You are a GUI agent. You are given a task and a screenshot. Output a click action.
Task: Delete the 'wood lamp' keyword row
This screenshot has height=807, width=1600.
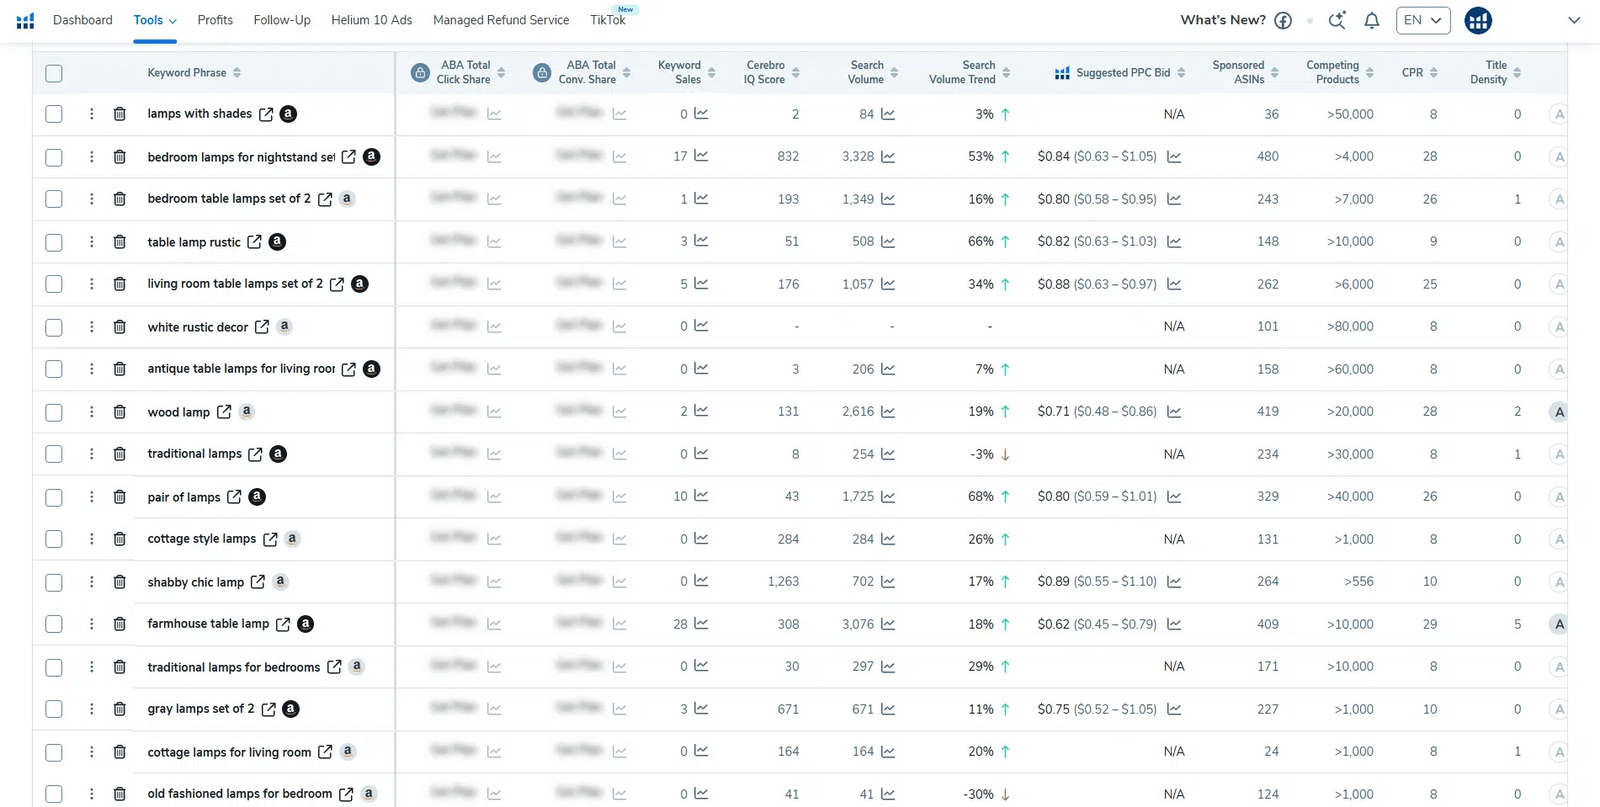point(119,412)
